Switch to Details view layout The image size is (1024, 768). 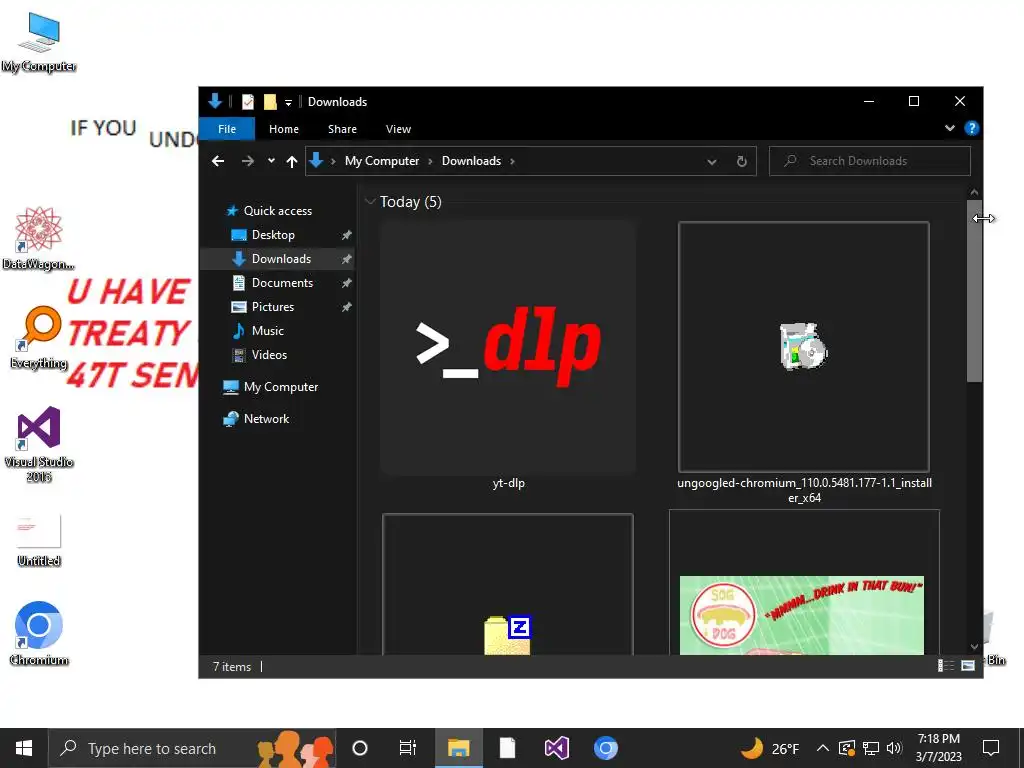coord(946,665)
